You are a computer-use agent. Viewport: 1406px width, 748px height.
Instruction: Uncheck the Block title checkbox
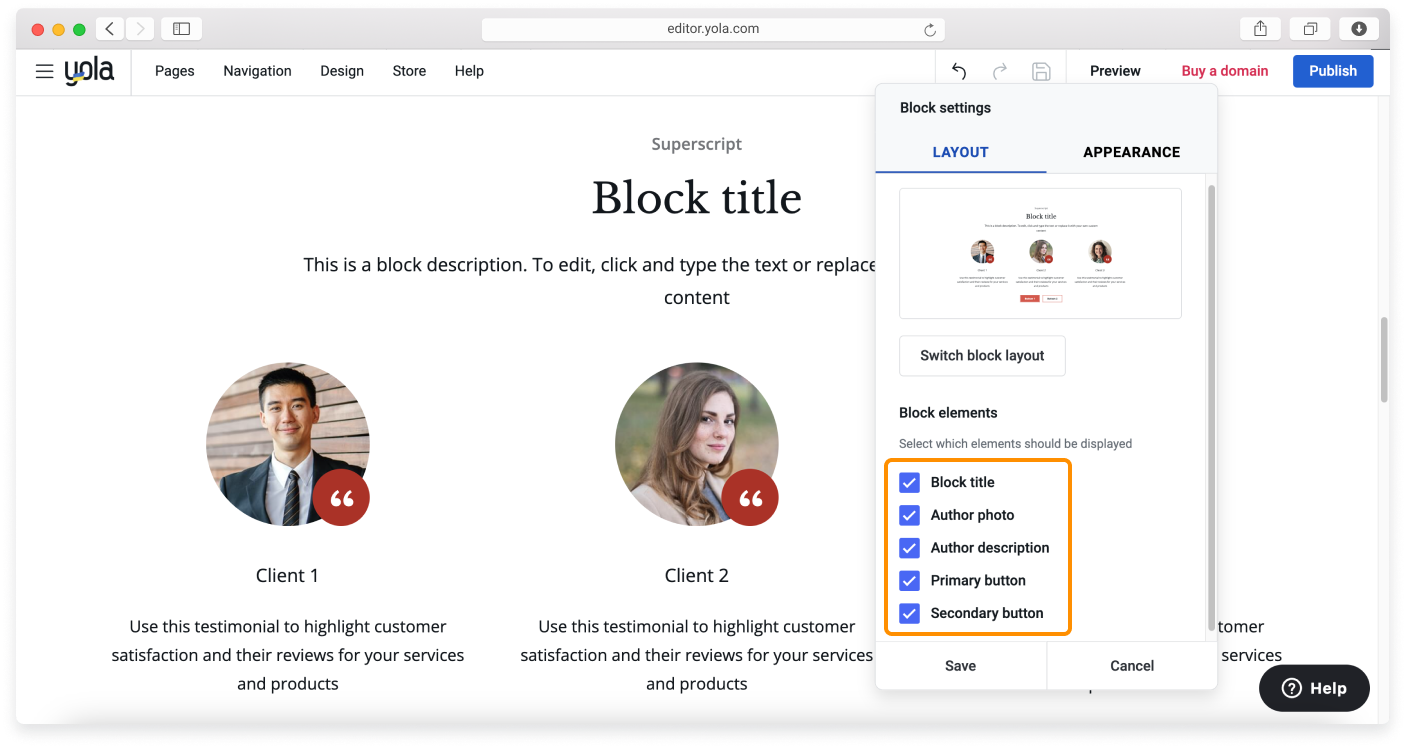pyautogui.click(x=909, y=483)
